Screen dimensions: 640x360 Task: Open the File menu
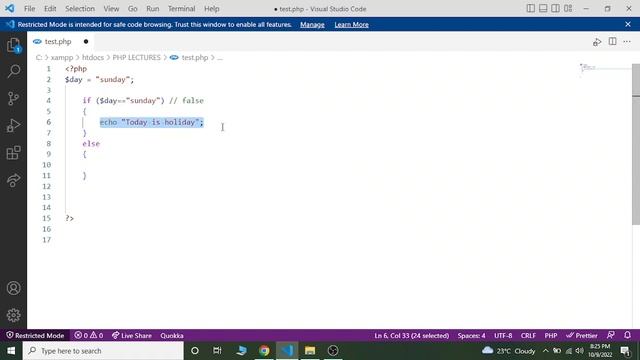coord(29,9)
